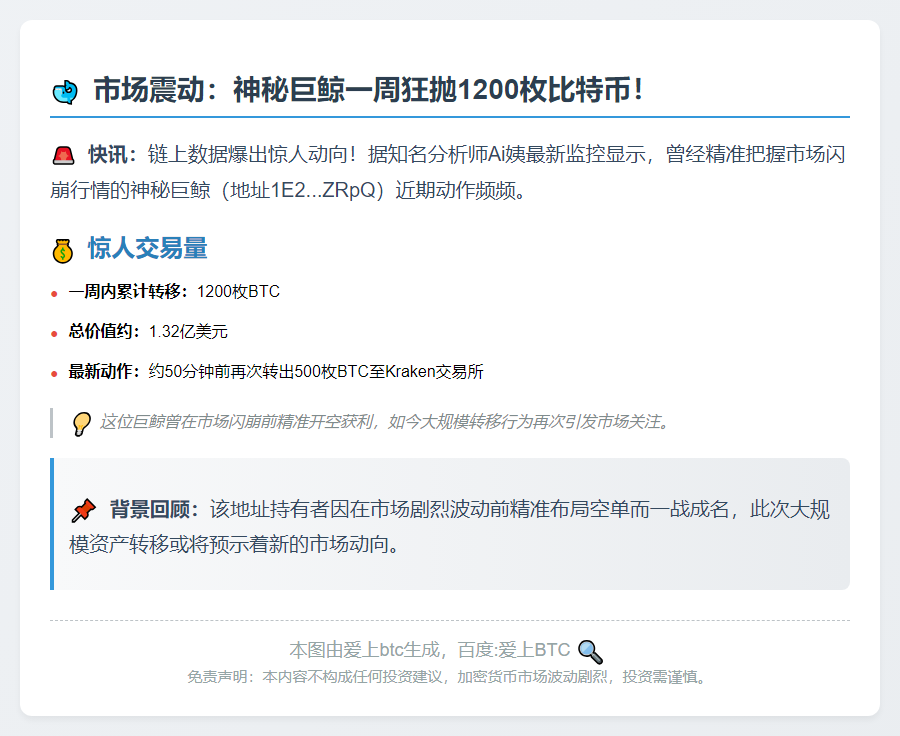Click the 1200枚BTC transfer amount
900x736 pixels.
click(x=238, y=292)
